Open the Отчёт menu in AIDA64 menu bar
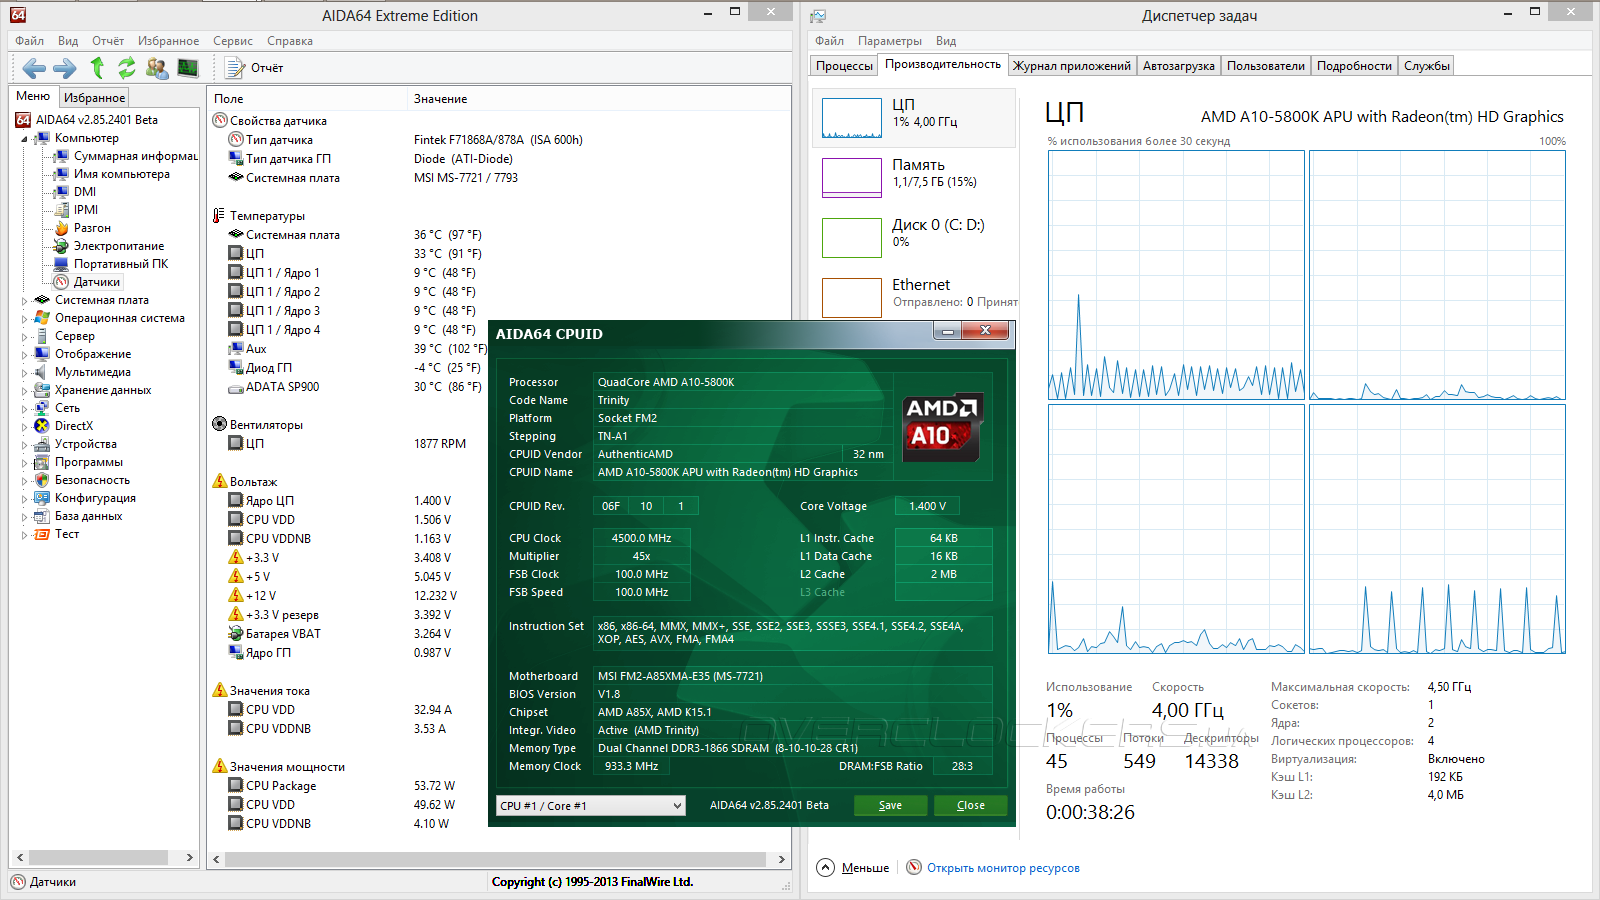This screenshot has height=900, width=1600. 108,41
